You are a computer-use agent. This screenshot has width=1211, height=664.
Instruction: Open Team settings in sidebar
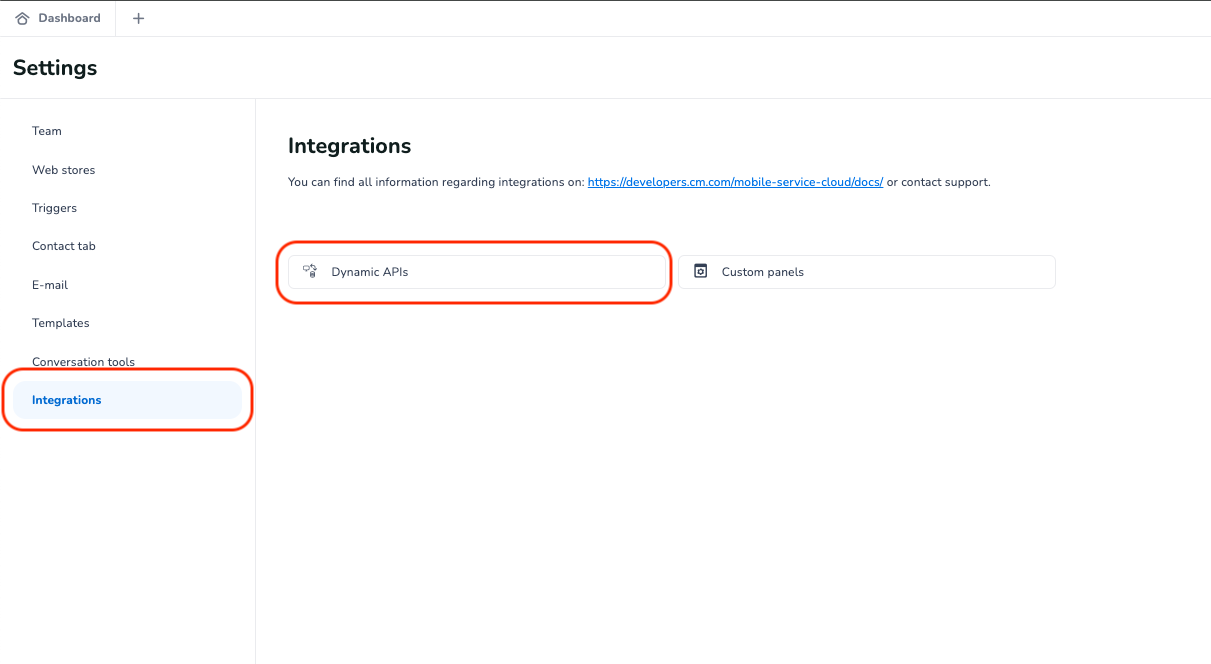coord(47,131)
